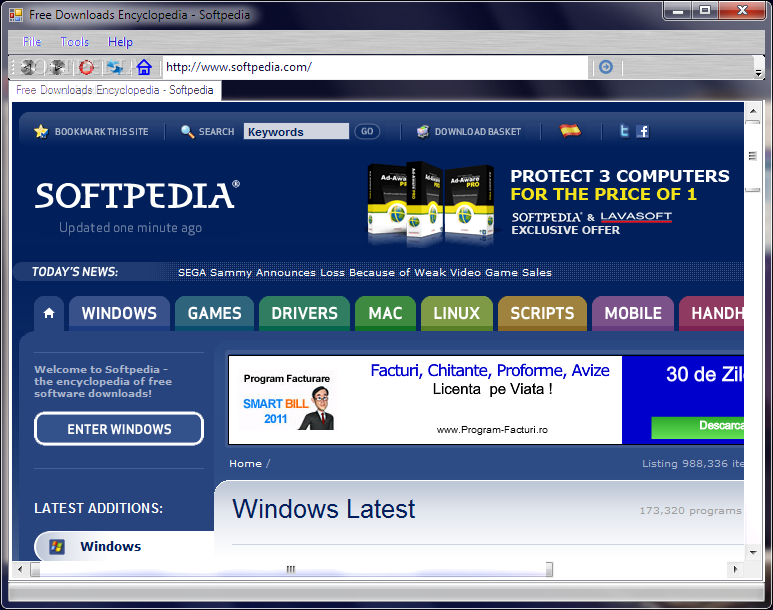Click the 173,320 programs count text
Viewport: 773px width, 610px height.
point(690,511)
